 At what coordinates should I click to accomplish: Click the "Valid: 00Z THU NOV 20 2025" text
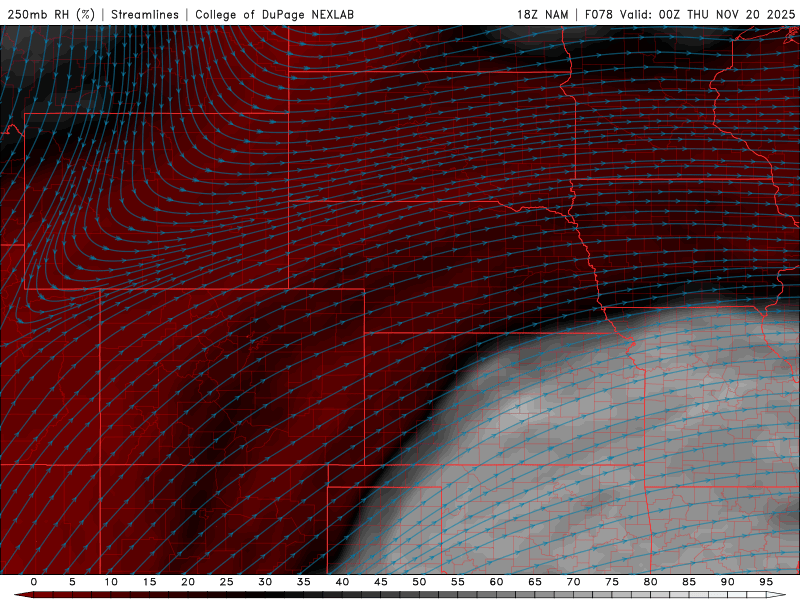pyautogui.click(x=707, y=15)
